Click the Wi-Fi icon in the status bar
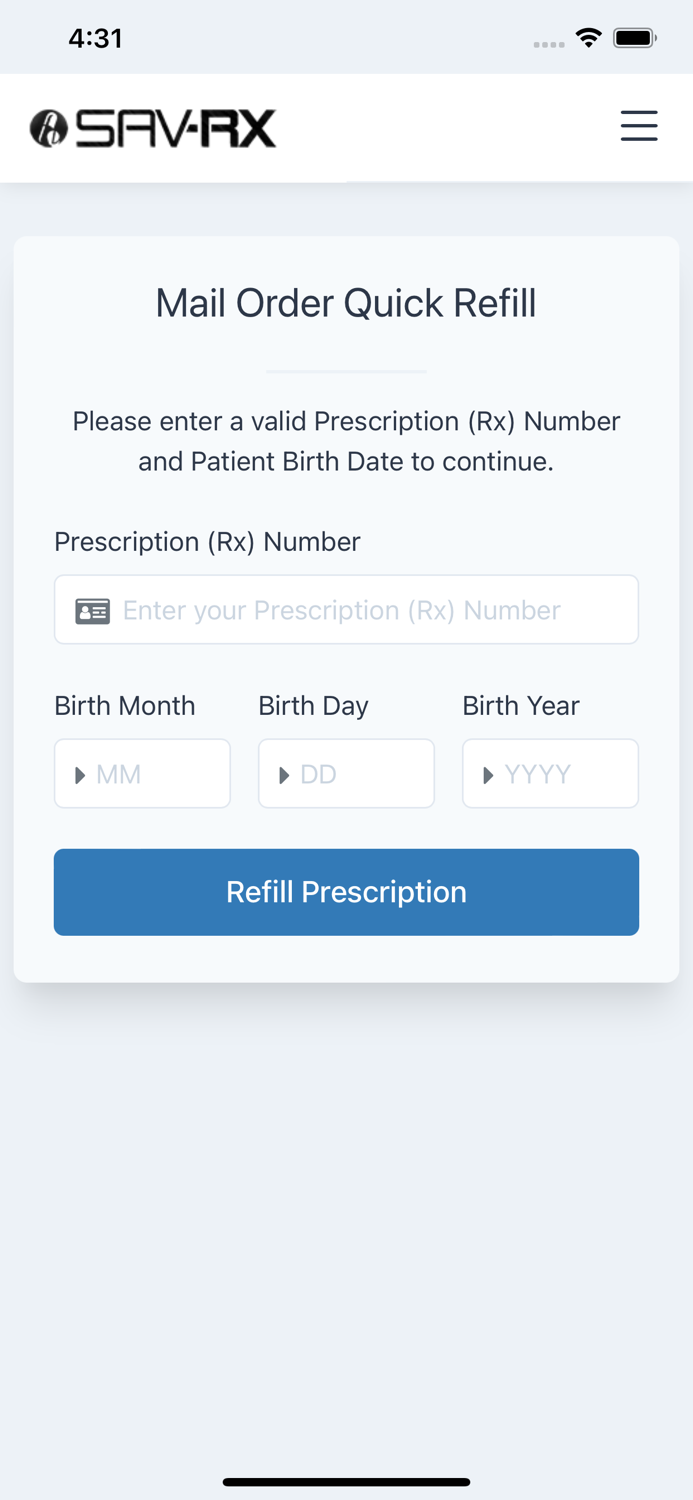Viewport: 693px width, 1500px height. (x=588, y=37)
